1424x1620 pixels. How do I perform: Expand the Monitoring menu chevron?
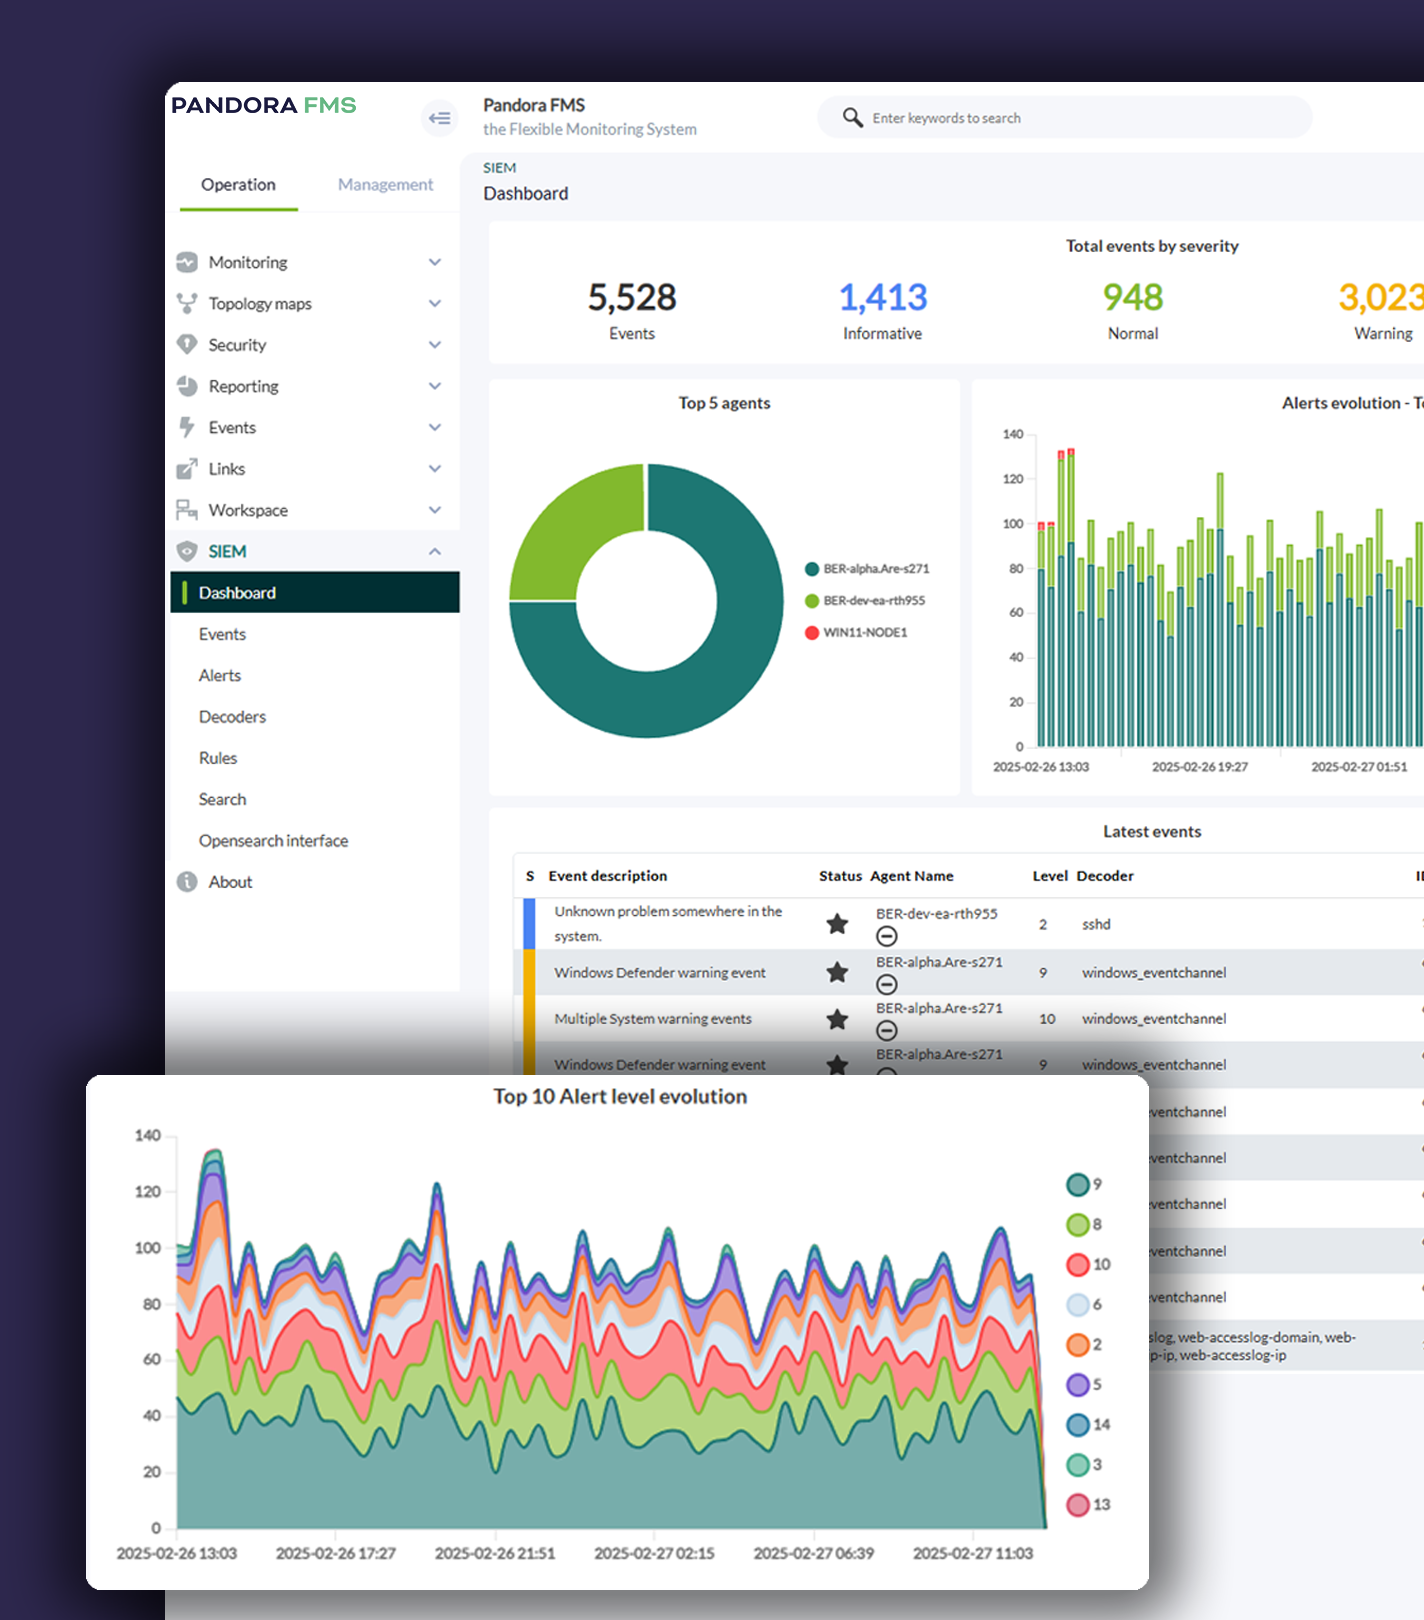[435, 262]
